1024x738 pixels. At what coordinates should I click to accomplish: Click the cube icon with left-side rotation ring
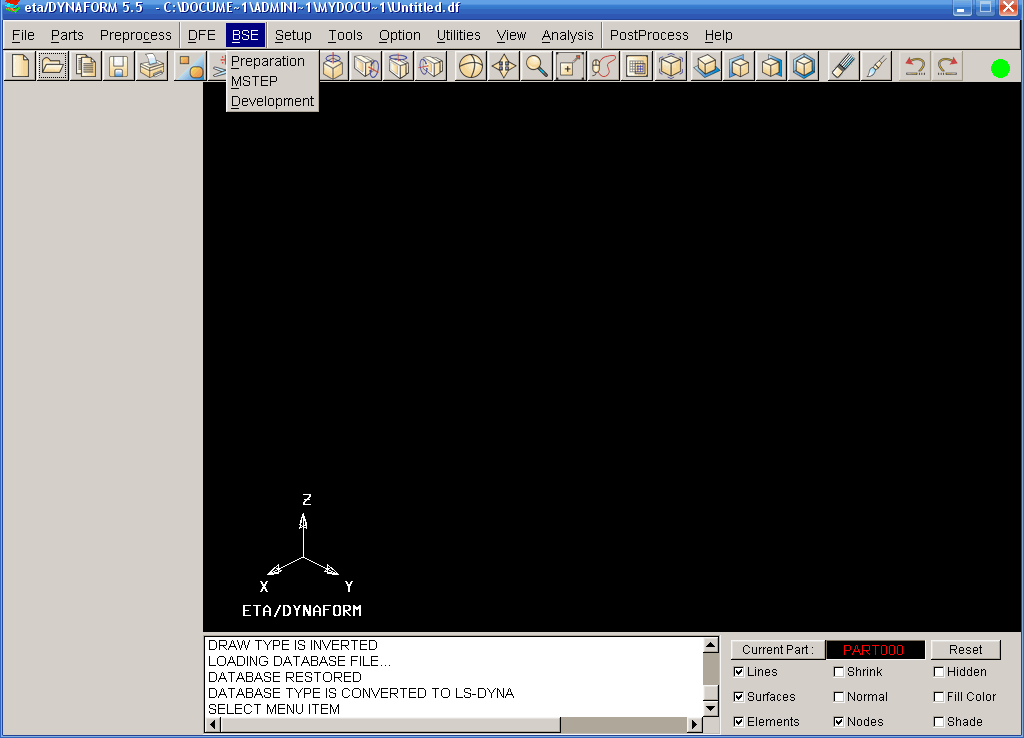pos(431,66)
